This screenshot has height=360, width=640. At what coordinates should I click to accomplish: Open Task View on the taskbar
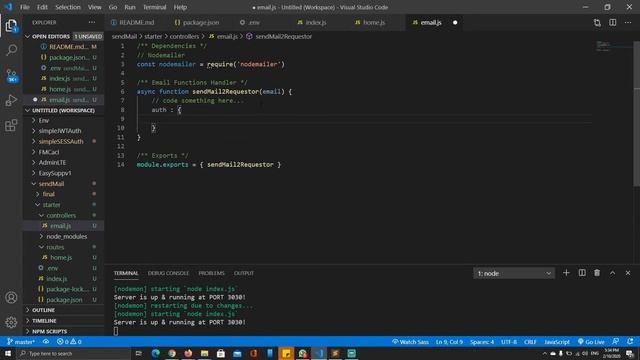coord(139,353)
